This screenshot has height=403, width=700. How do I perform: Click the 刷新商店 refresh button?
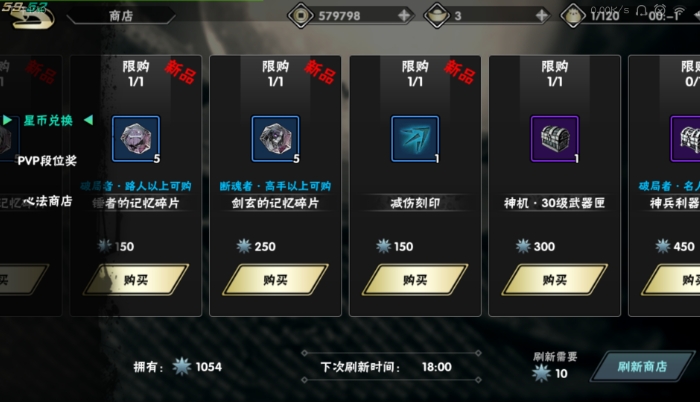642,366
